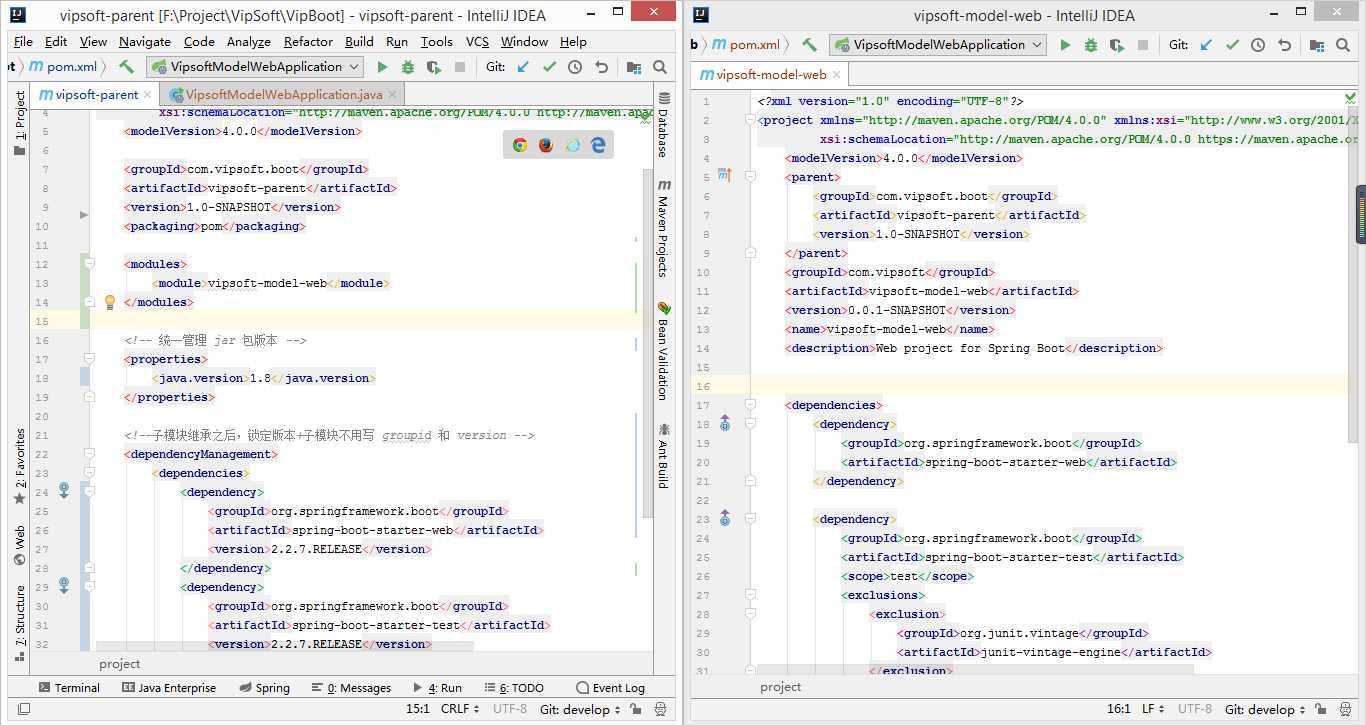Change LF line separator in right status bar

click(x=1154, y=709)
